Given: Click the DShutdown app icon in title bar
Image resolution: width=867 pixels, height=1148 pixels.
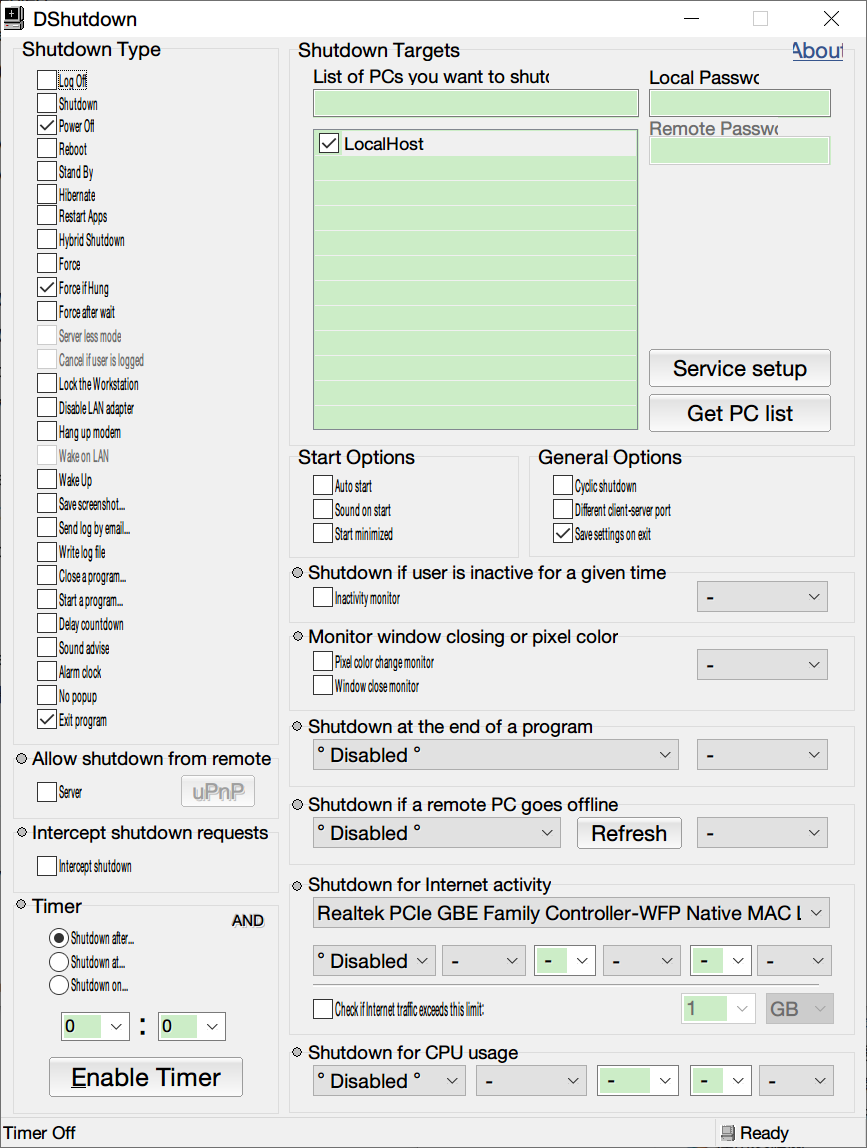Looking at the screenshot, I should [x=14, y=18].
